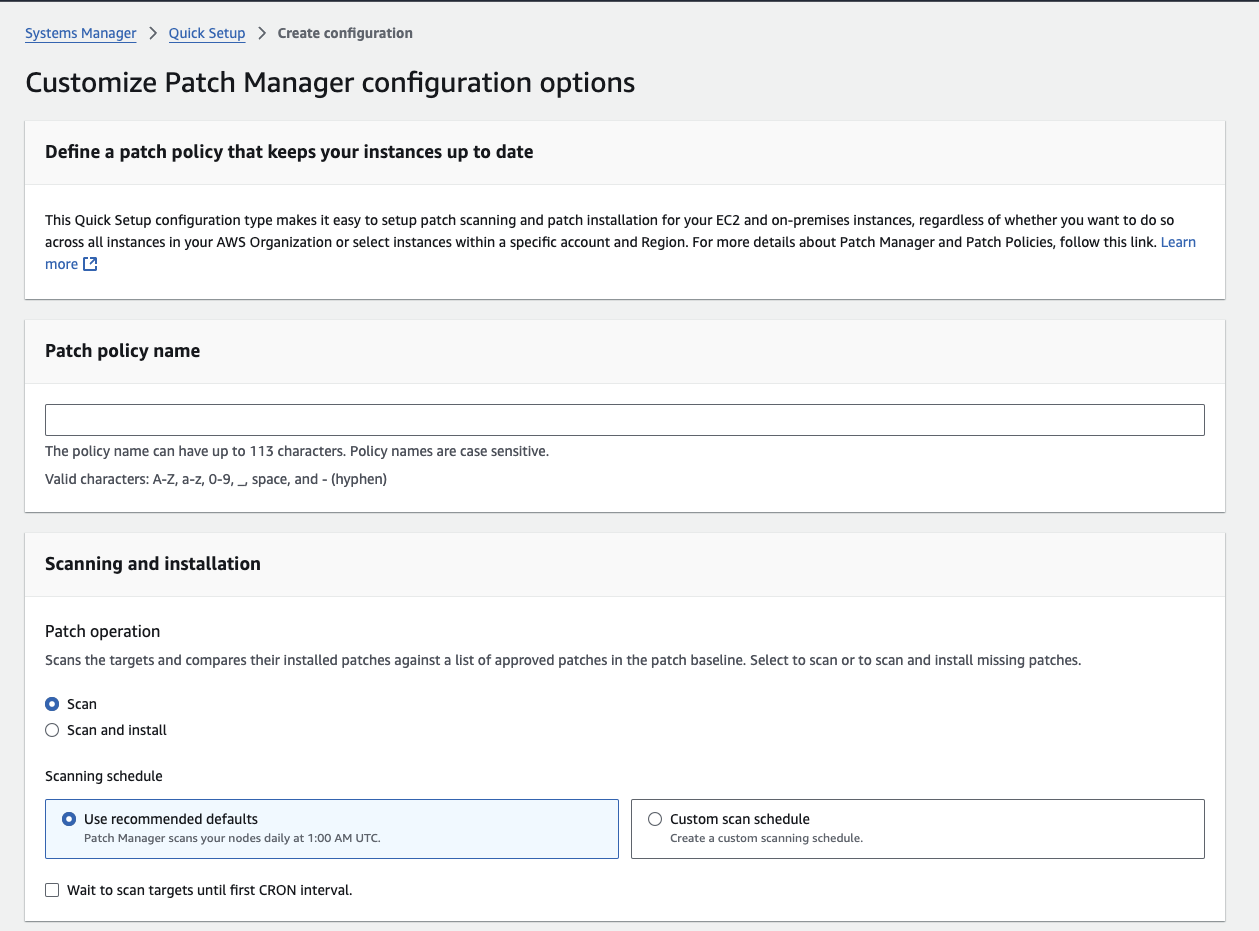
Task: Click the Valid characters hint text
Action: [x=216, y=479]
